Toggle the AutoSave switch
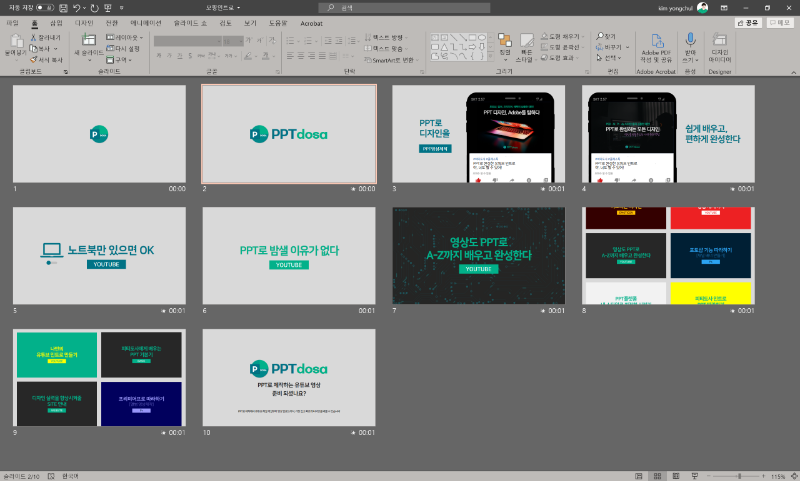Viewport: 800px width, 481px height. pos(44,7)
